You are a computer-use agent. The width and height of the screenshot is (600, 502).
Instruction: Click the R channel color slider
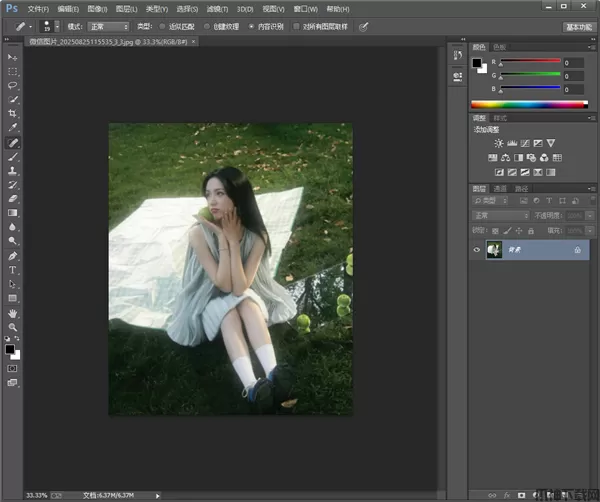coord(528,62)
